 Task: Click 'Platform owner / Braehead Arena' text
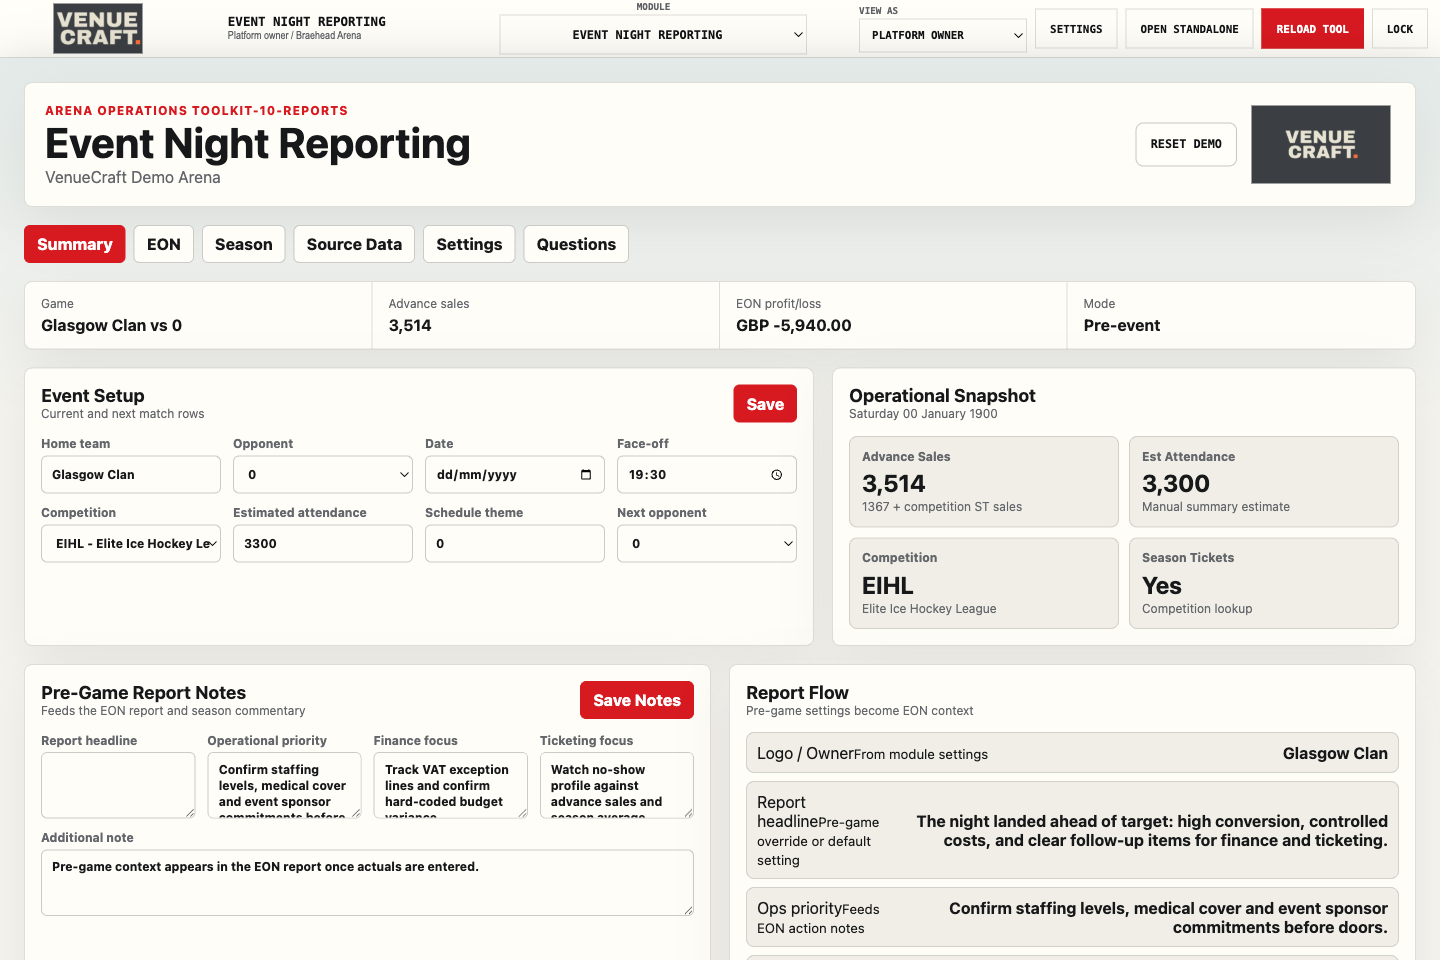pos(294,36)
